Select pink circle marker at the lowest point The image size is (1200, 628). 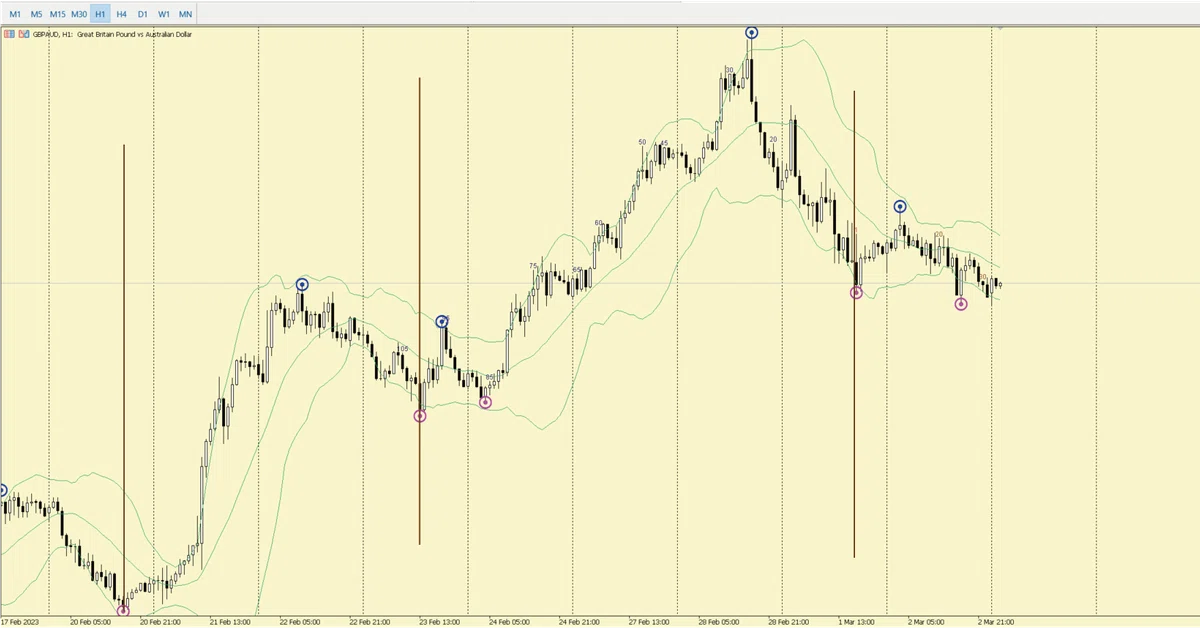pos(123,611)
